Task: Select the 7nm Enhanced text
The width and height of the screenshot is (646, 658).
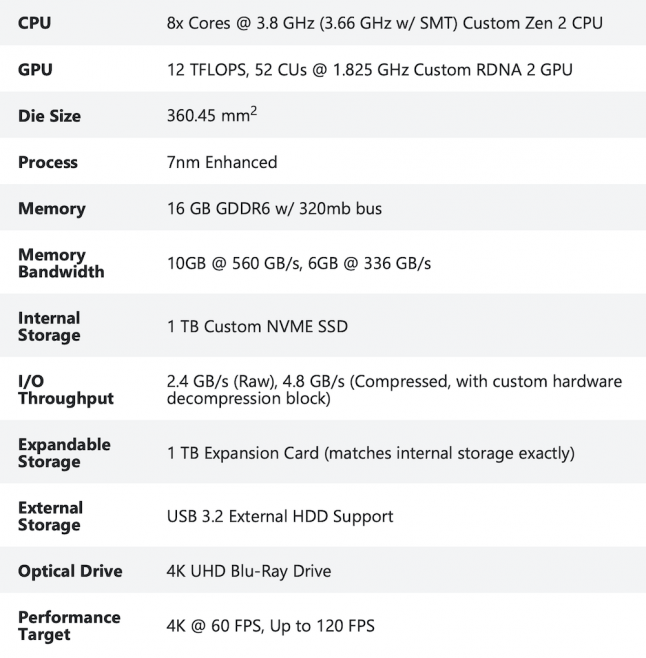Action: click(x=221, y=162)
